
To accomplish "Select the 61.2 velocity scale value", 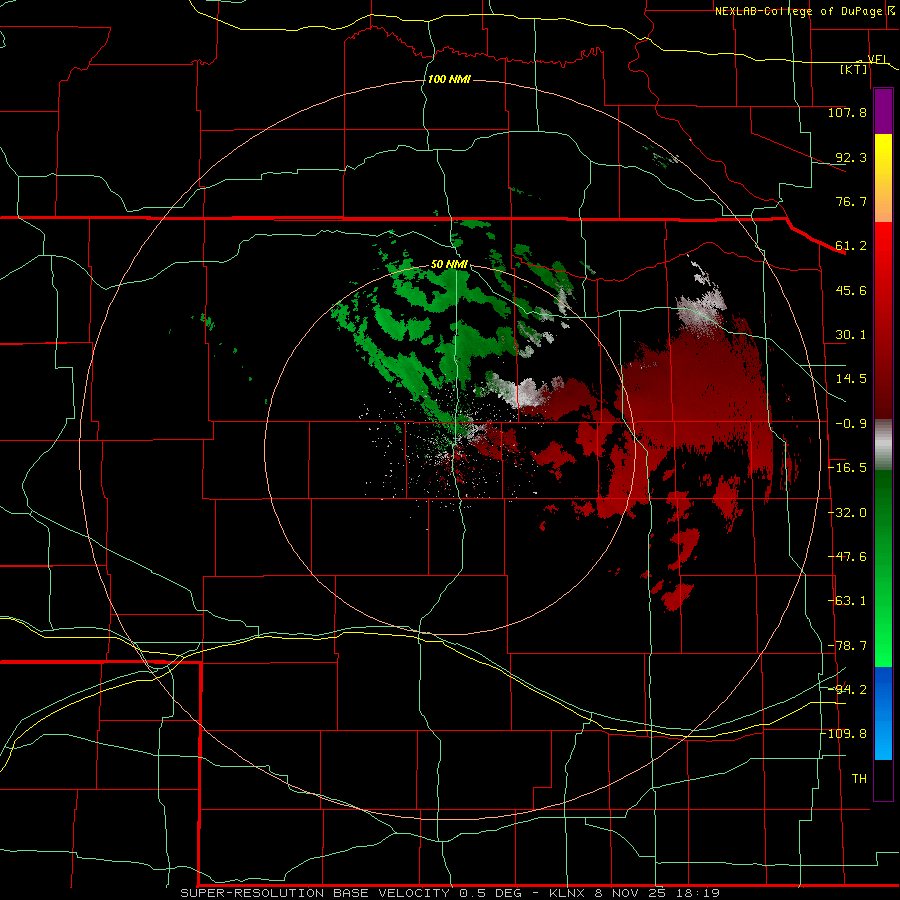I will point(851,246).
